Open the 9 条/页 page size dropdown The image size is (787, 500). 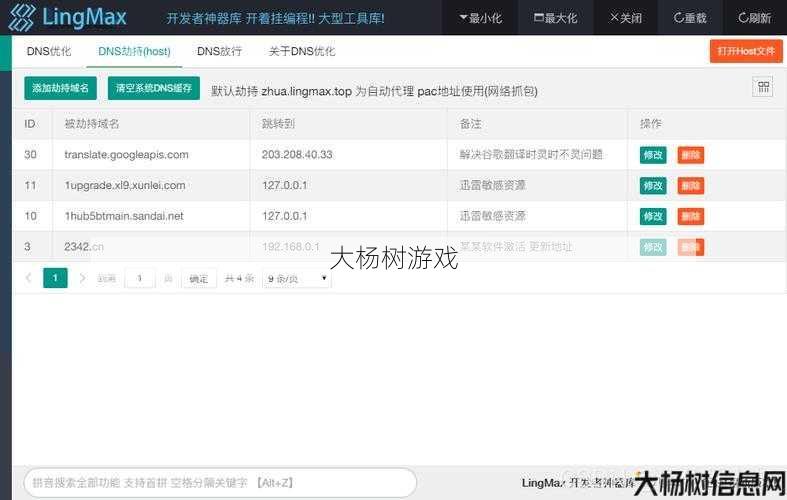(297, 279)
